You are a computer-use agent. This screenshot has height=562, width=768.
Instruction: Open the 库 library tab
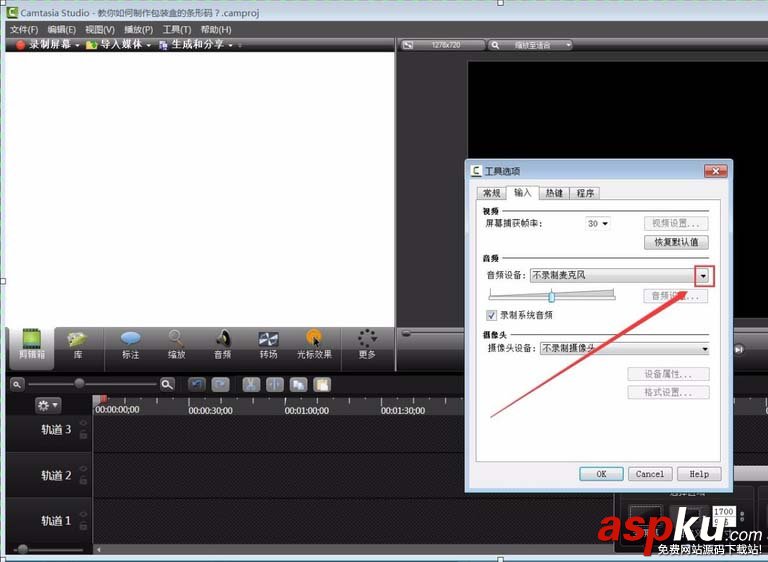tap(77, 345)
